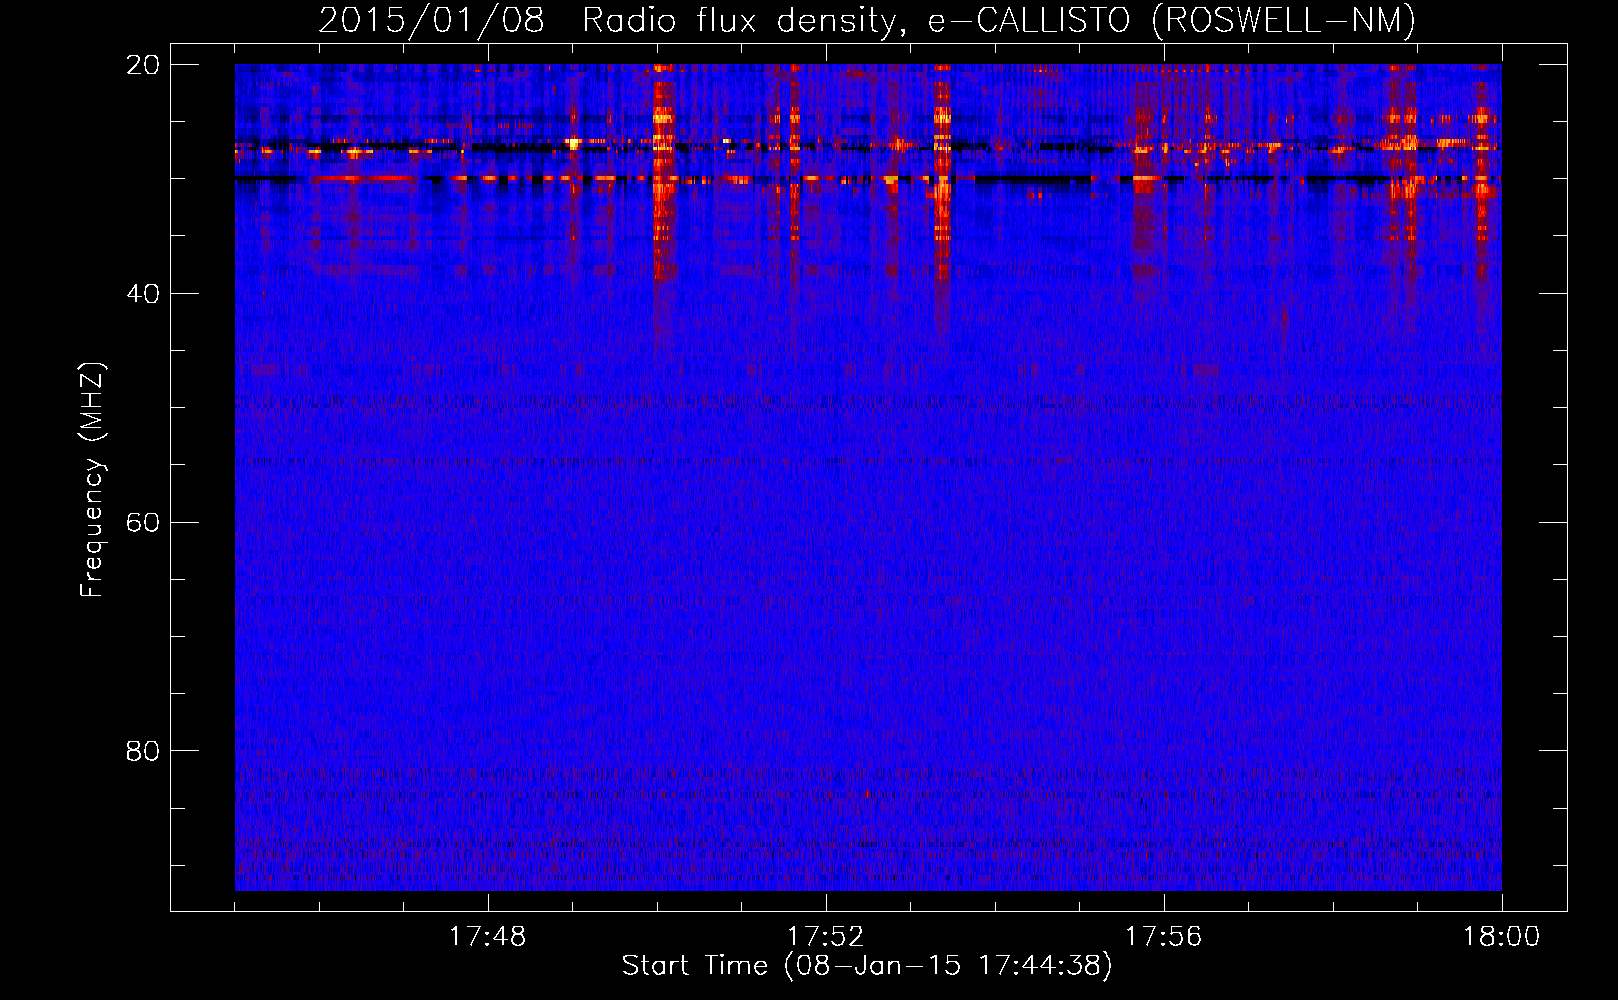The width and height of the screenshot is (1618, 1000).
Task: Click the '17:56' time tick label
Action: click(1163, 937)
